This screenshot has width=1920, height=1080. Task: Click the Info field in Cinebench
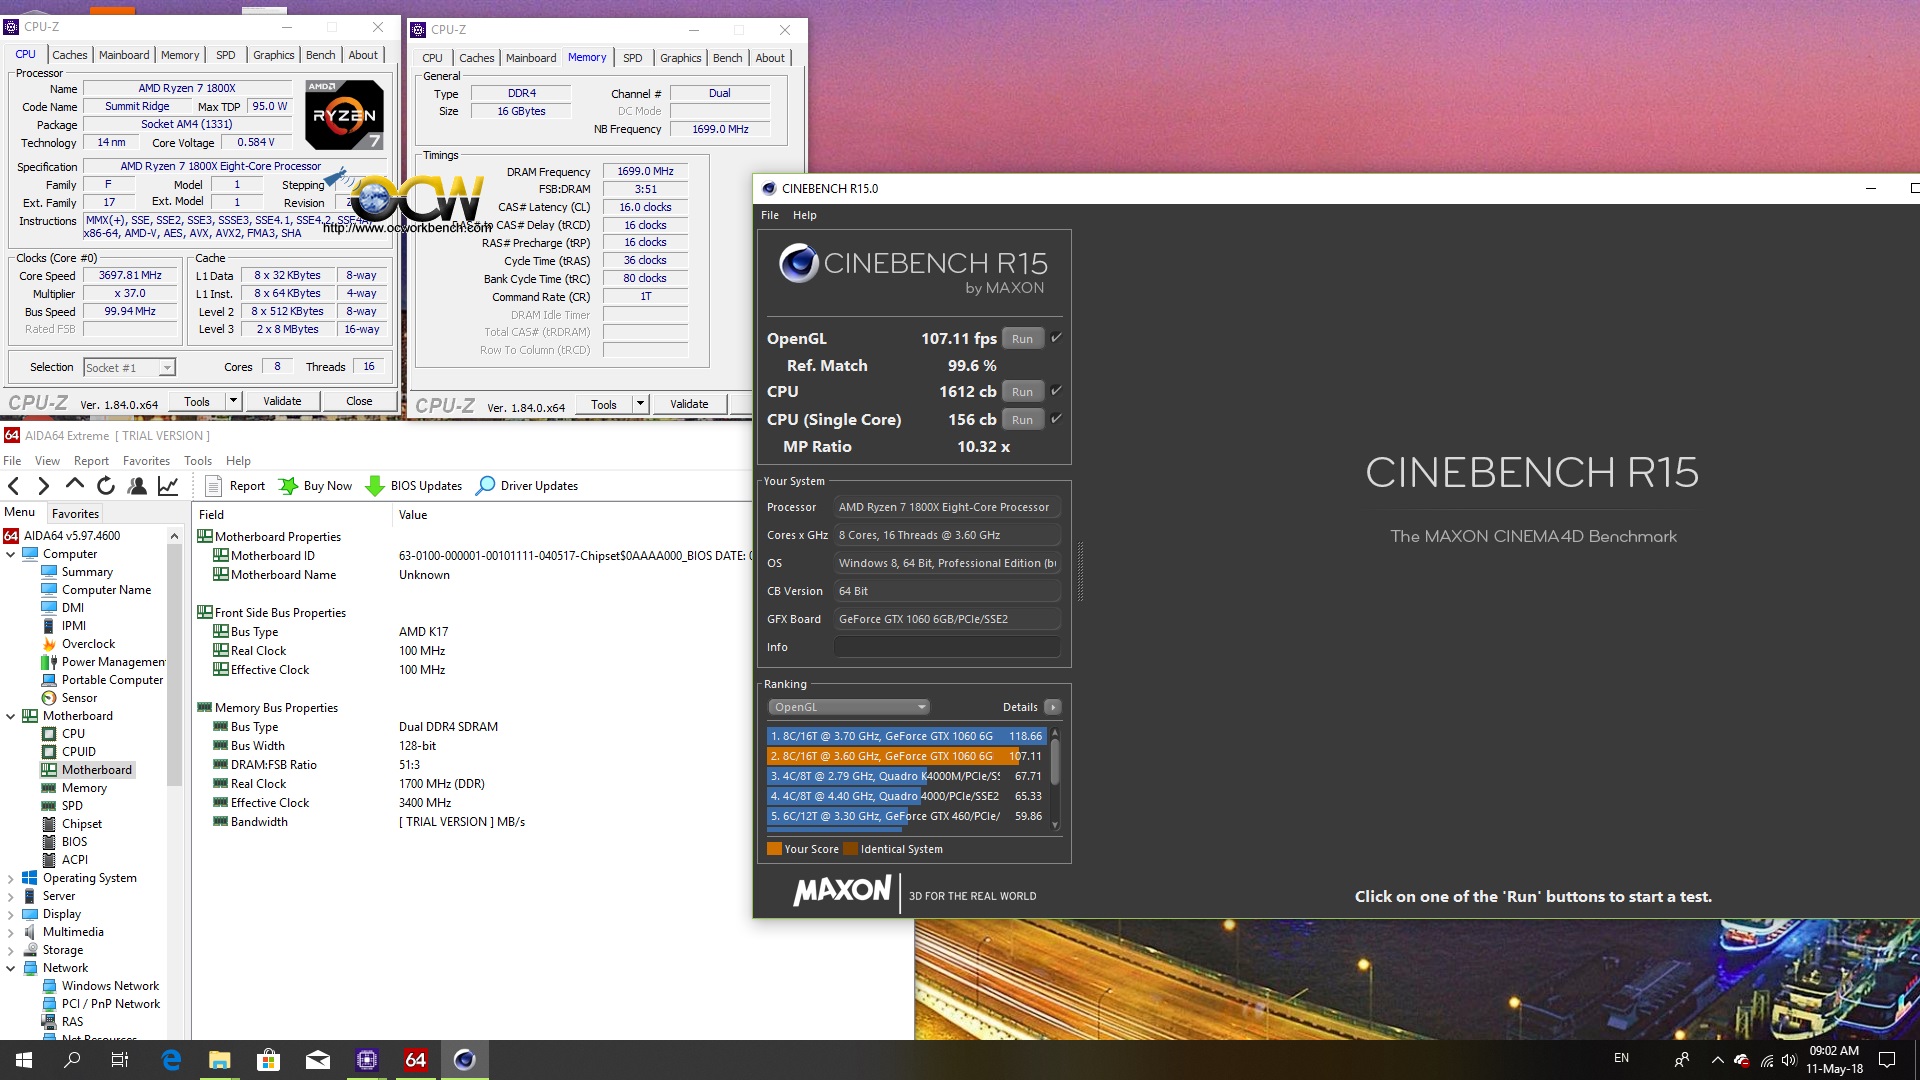(x=947, y=647)
